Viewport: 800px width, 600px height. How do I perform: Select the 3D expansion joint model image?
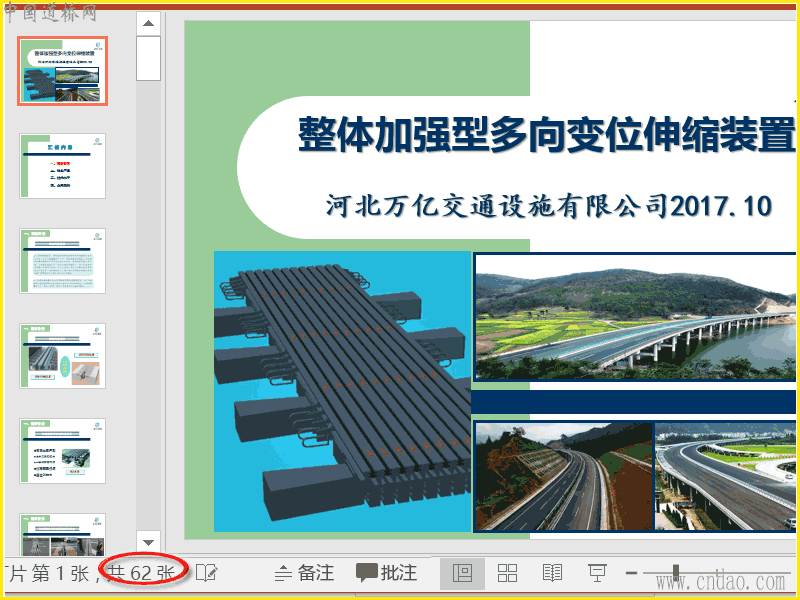point(342,391)
